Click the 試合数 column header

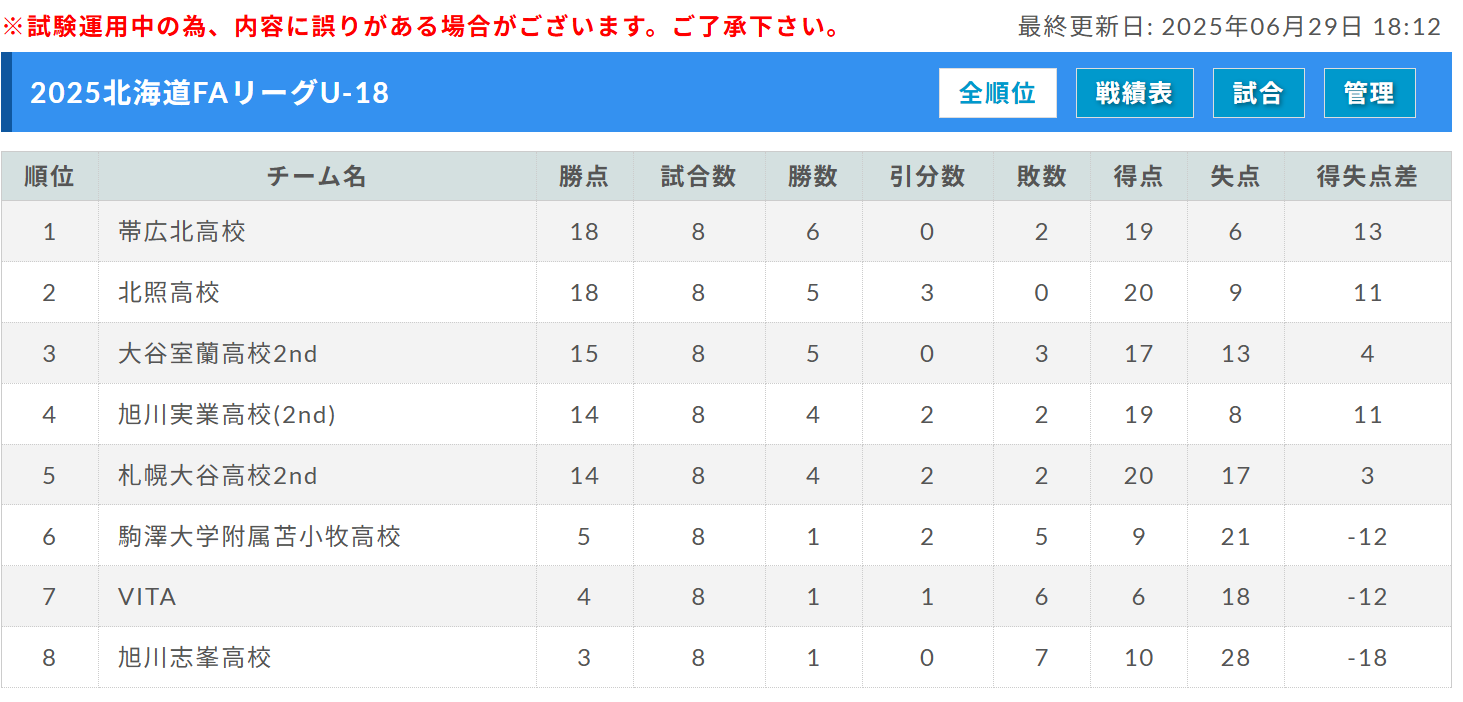[x=698, y=177]
